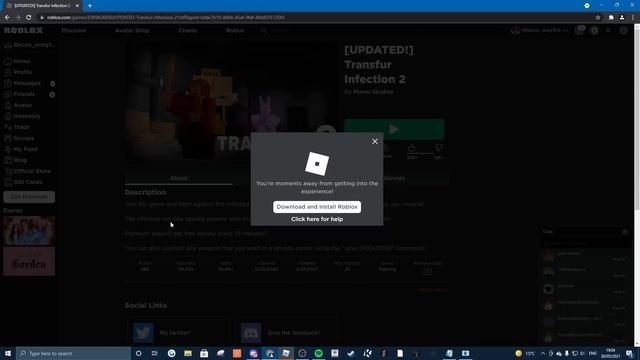Close the Roblox install dialog
This screenshot has width=640, height=360.
[375, 141]
